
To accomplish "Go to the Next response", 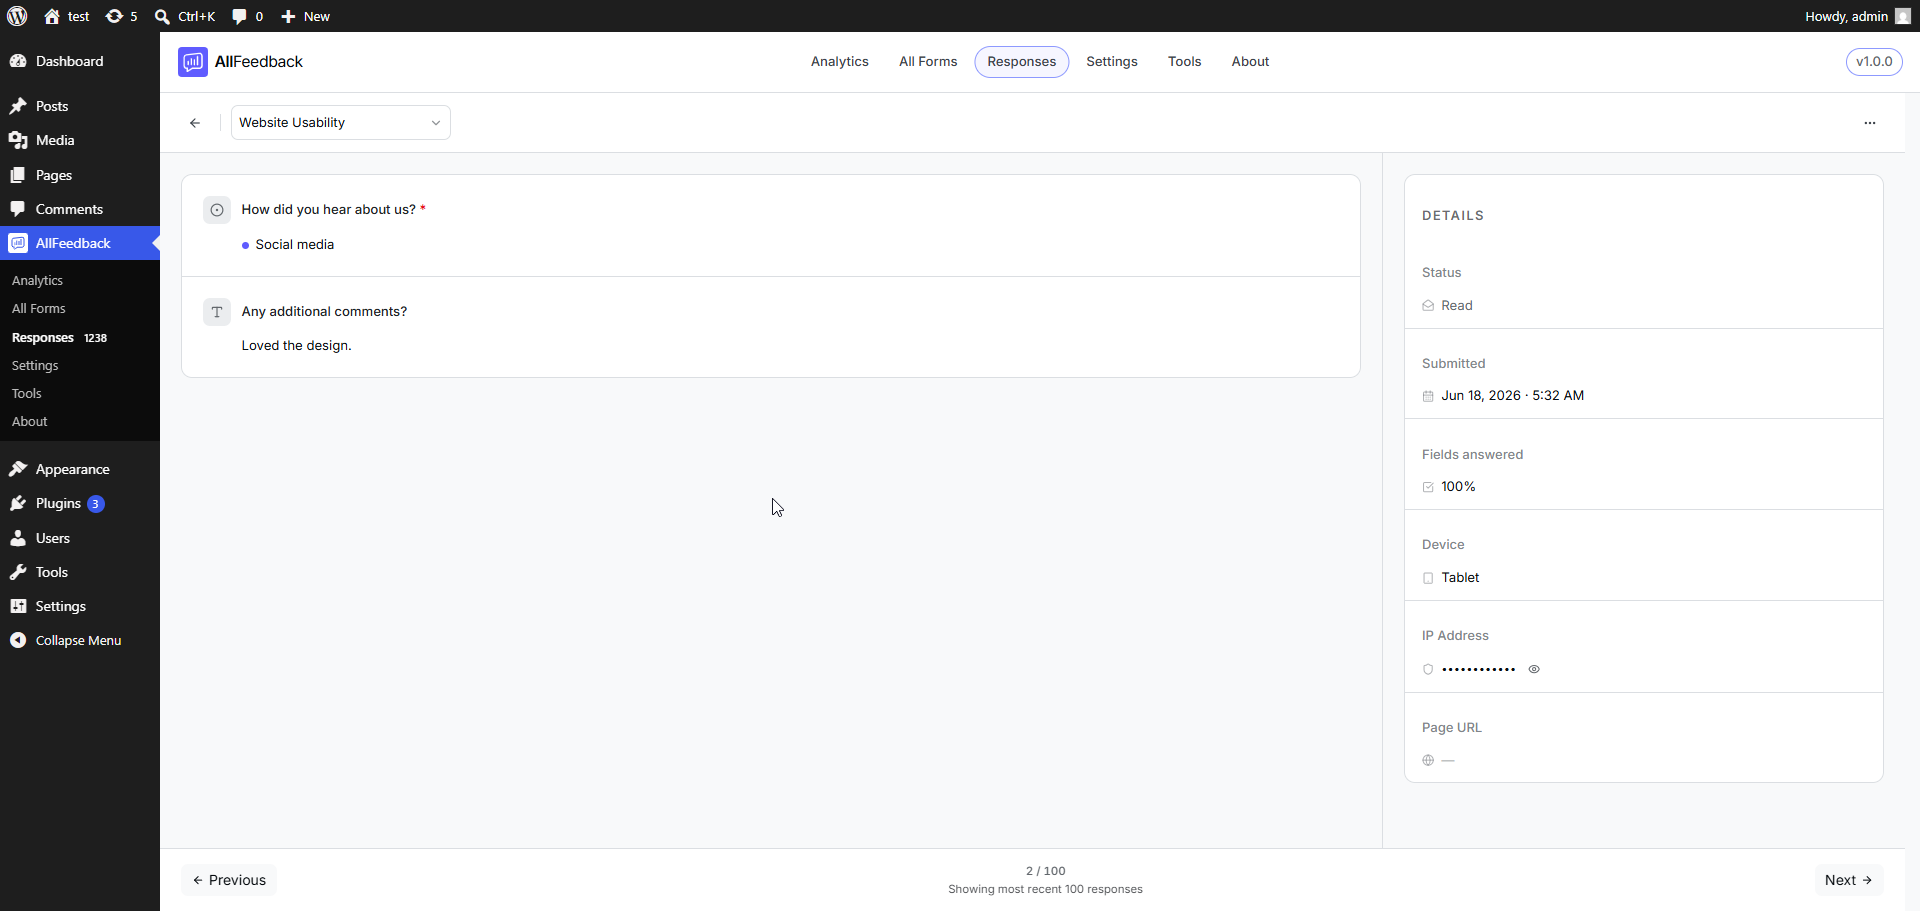I will tap(1848, 880).
